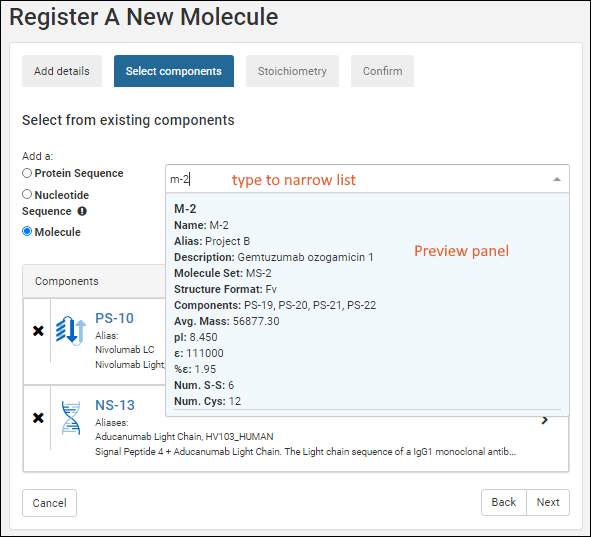Go Back to previous step
591x537 pixels.
point(504,502)
